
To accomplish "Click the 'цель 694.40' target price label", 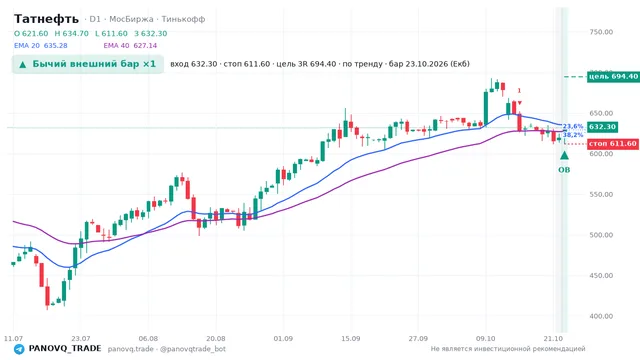I will 613,76.
